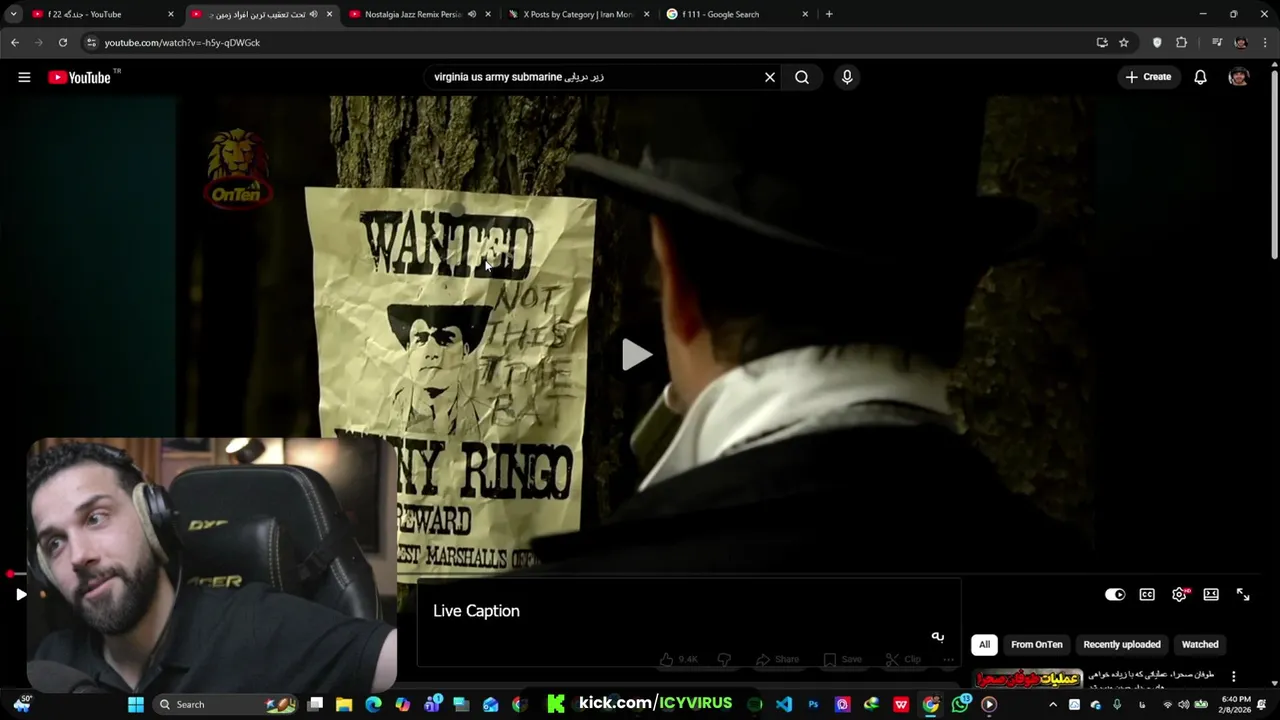The height and width of the screenshot is (720, 1280).
Task: Select the All filter chip
Action: coord(984,644)
